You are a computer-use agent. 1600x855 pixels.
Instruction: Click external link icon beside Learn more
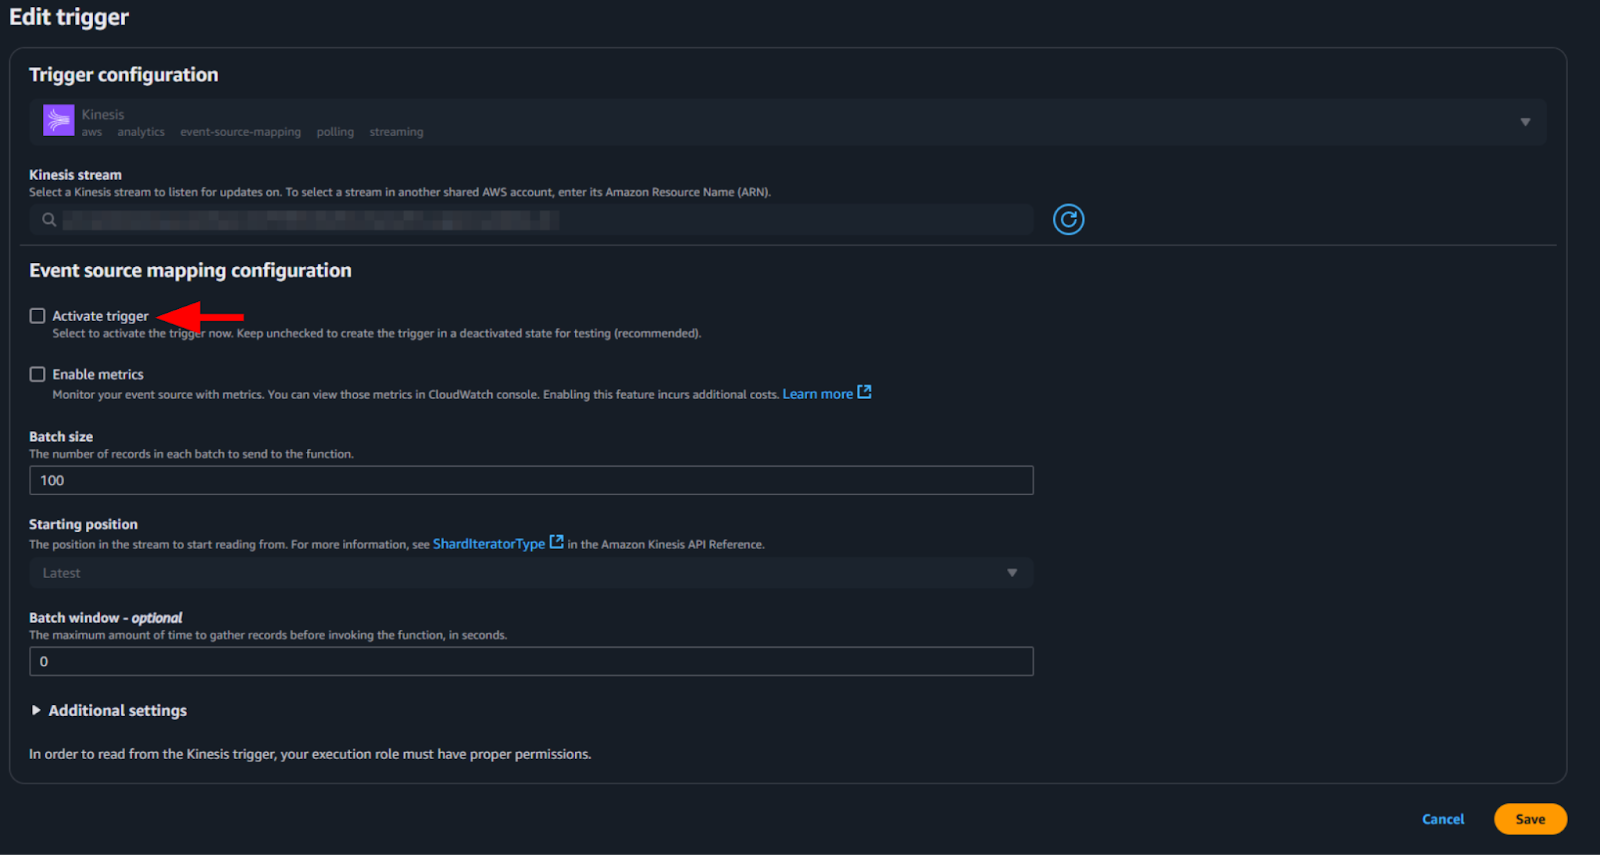865,392
